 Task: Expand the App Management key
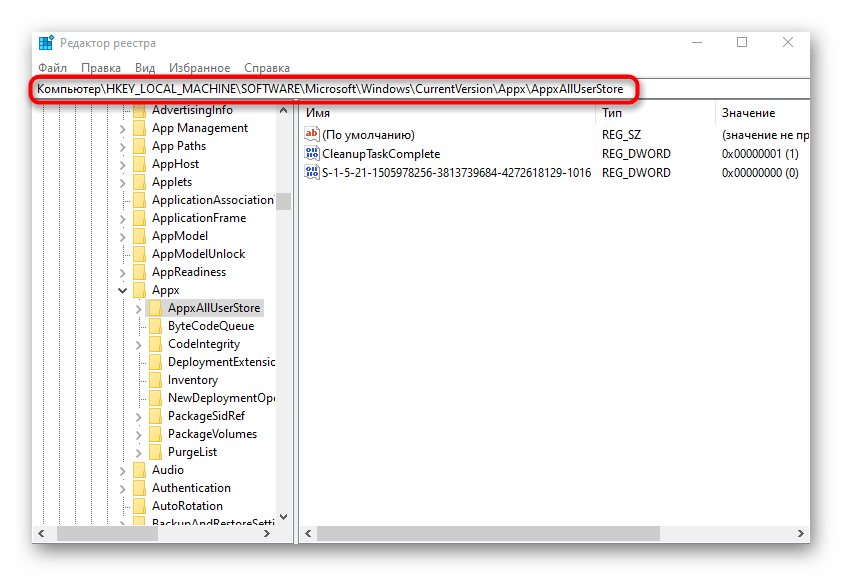point(122,129)
